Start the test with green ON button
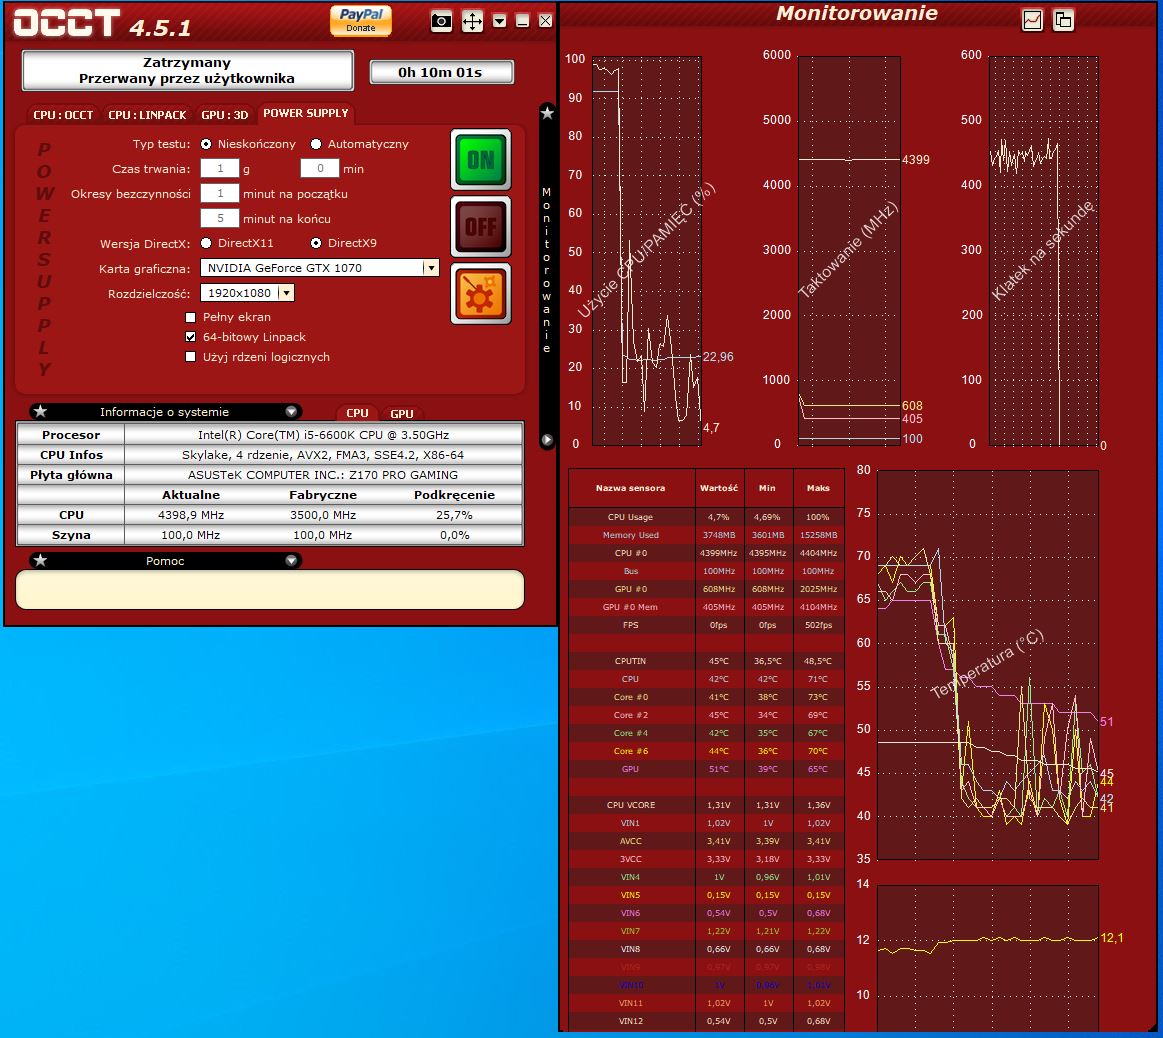Screen dimensions: 1163x1038 pyautogui.click(x=481, y=160)
